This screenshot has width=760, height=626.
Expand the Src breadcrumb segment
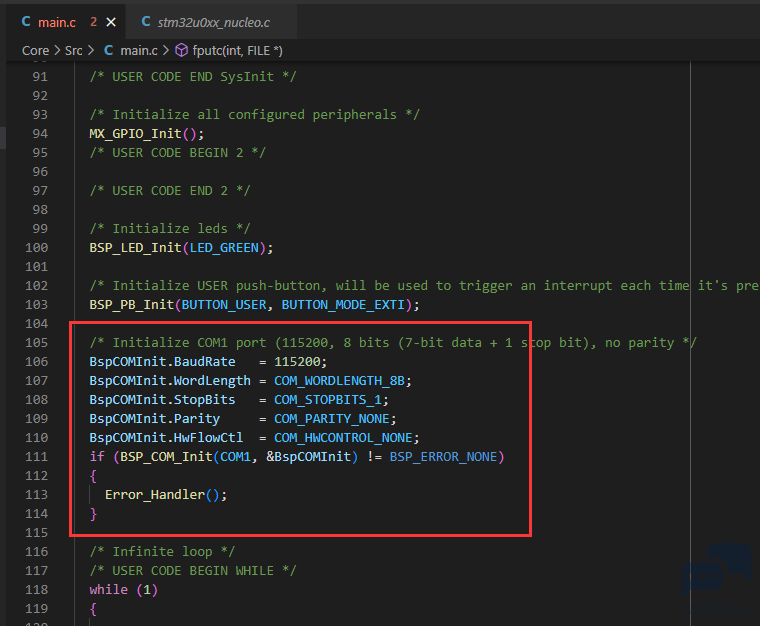(74, 50)
